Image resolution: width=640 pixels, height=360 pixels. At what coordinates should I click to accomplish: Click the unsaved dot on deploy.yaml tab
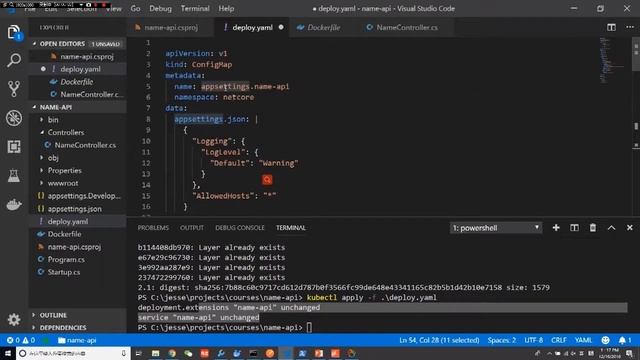point(281,27)
